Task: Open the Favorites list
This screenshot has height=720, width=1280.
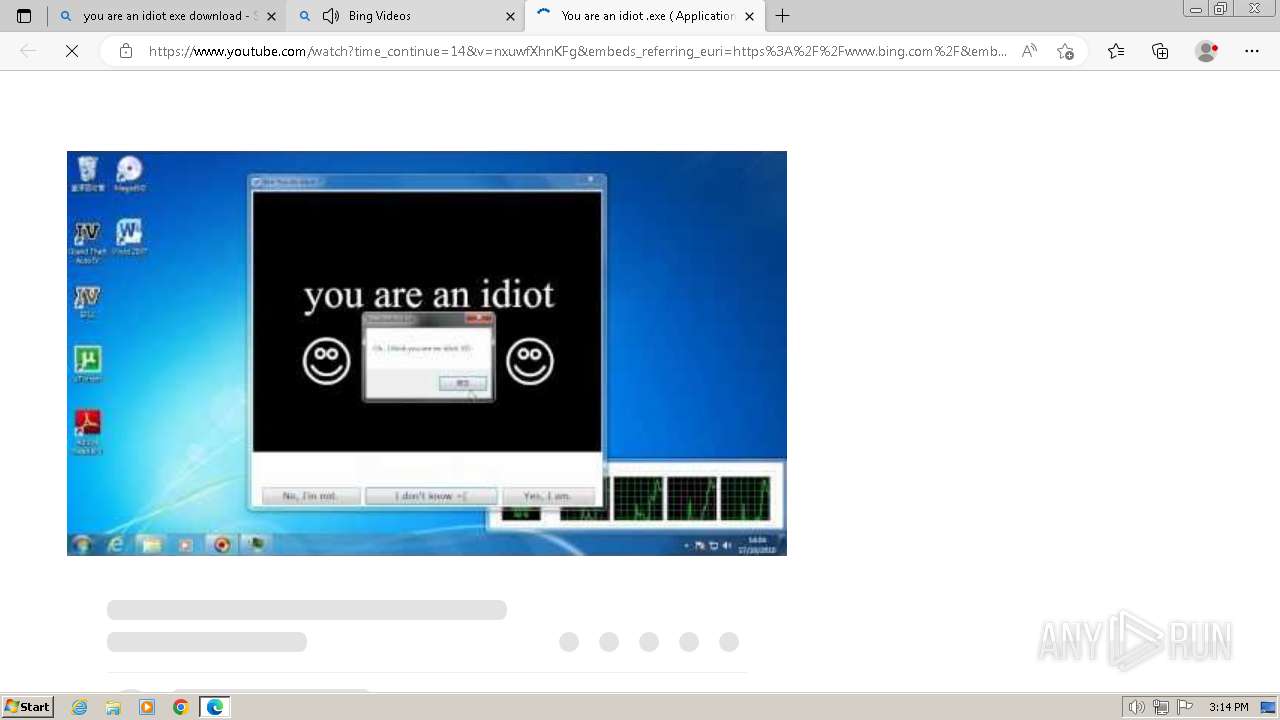Action: [x=1116, y=51]
